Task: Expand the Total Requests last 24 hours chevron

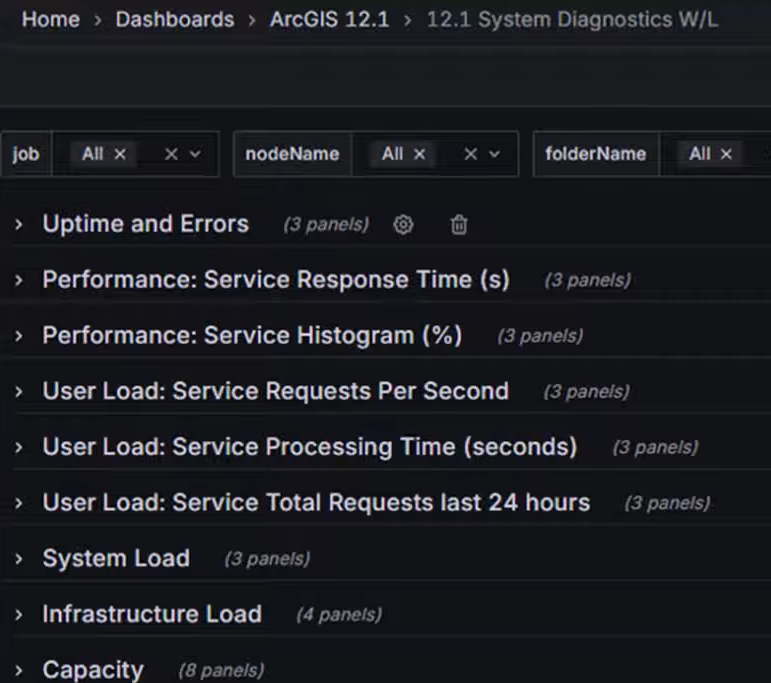Action: click(x=19, y=503)
